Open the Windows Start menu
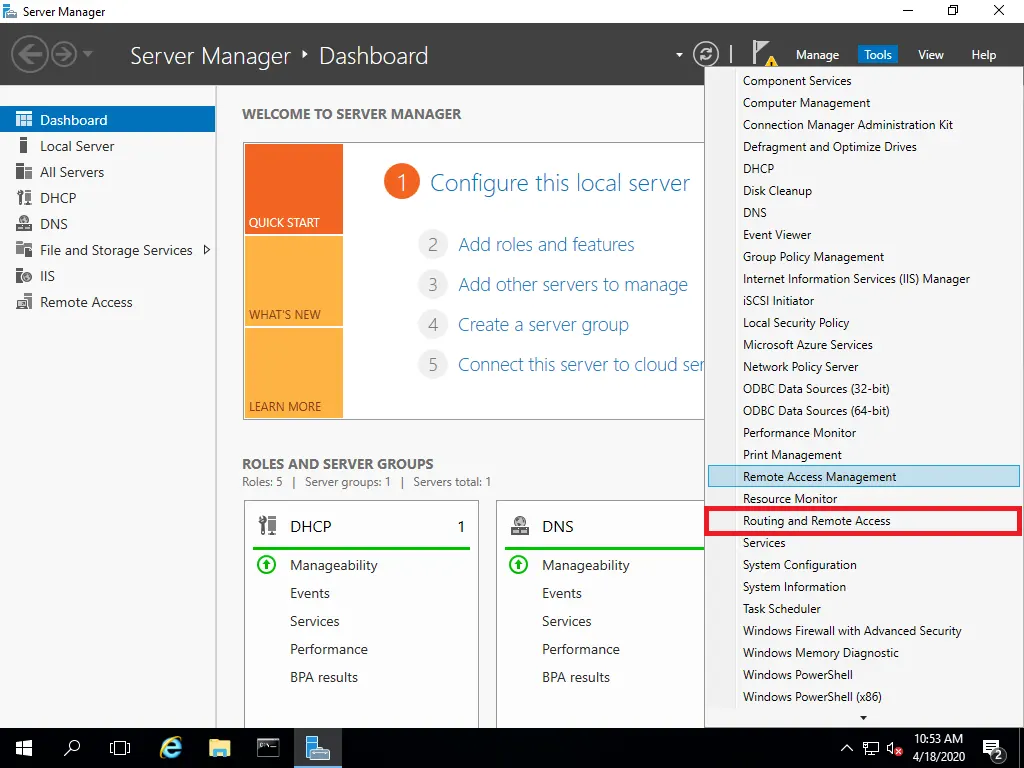The image size is (1024, 768). pos(24,748)
